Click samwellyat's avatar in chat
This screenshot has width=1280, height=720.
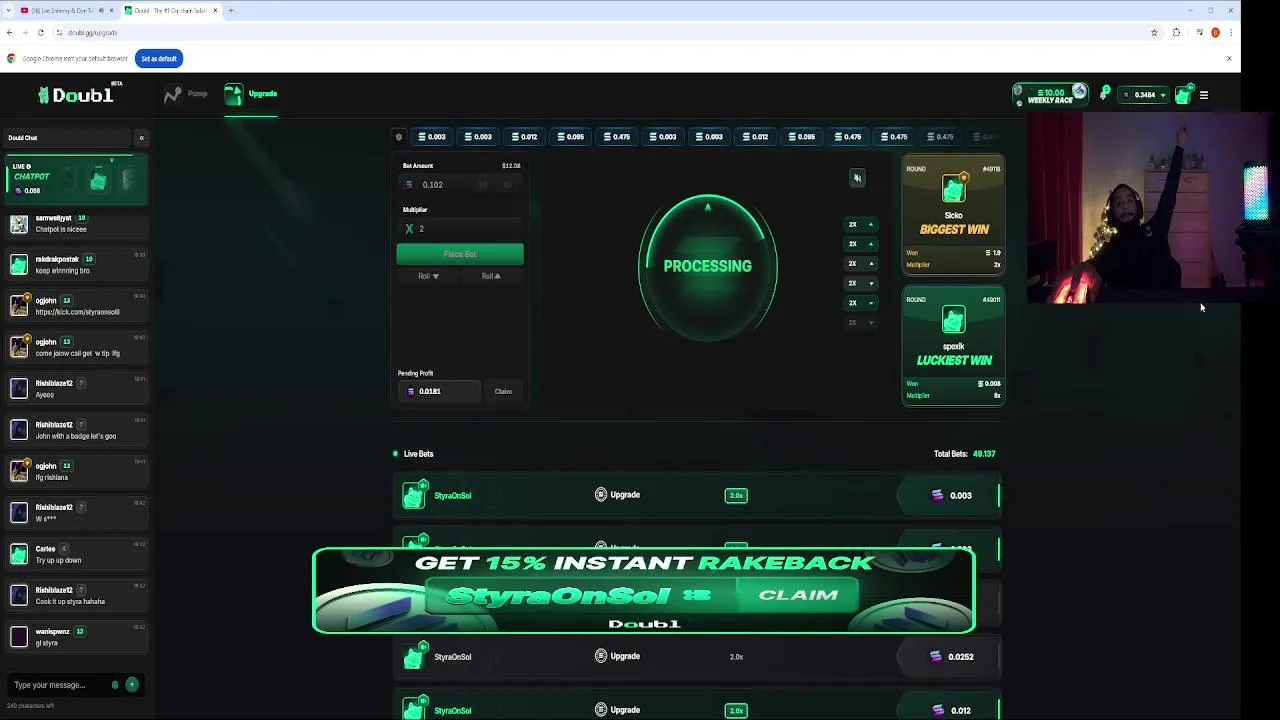pos(19,224)
